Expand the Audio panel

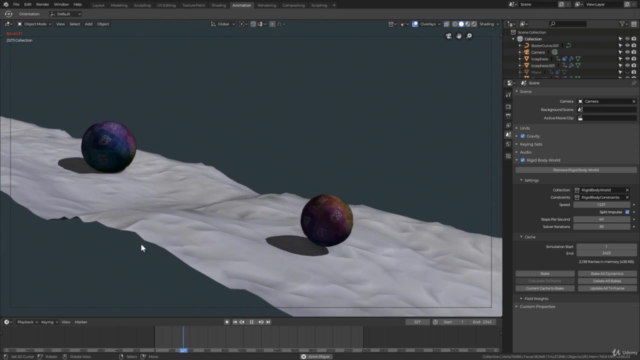point(525,152)
